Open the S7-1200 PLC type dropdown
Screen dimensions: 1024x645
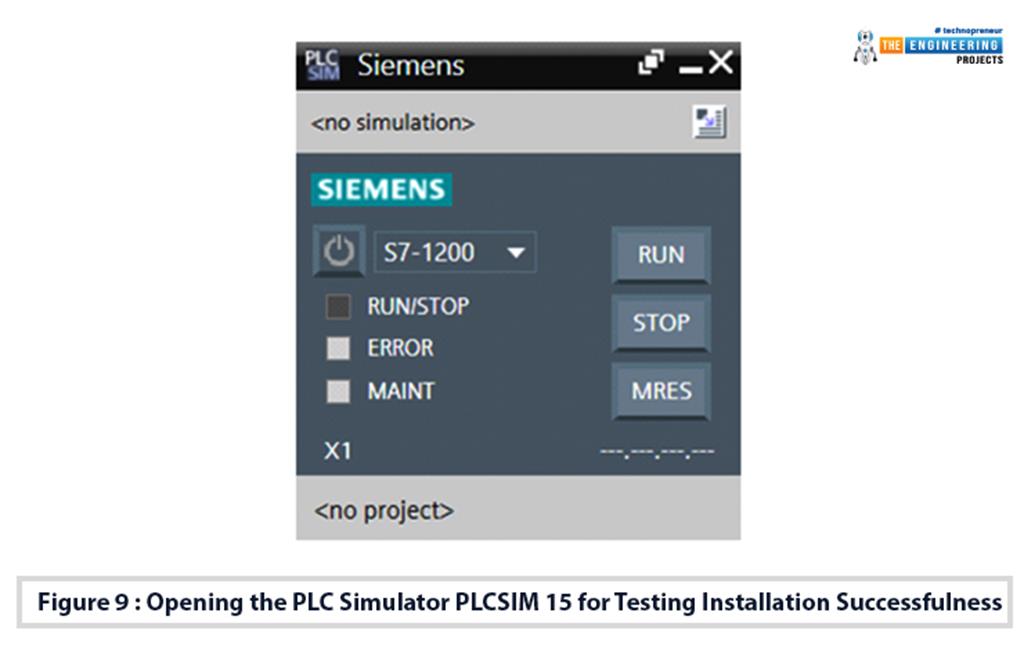pyautogui.click(x=455, y=252)
